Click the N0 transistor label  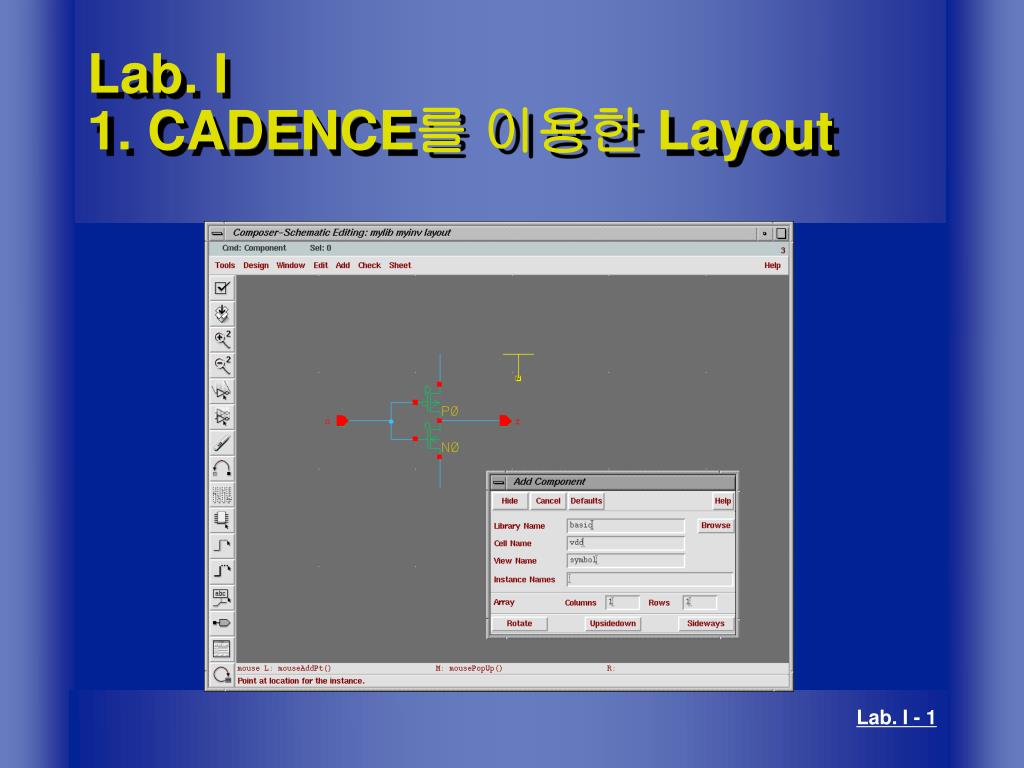pos(450,447)
